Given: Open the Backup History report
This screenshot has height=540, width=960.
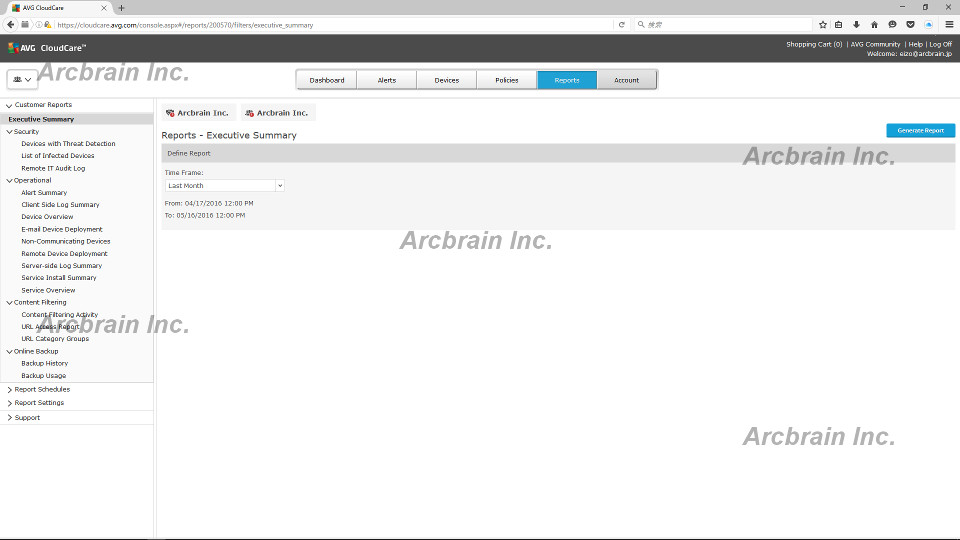Looking at the screenshot, I should click(45, 364).
